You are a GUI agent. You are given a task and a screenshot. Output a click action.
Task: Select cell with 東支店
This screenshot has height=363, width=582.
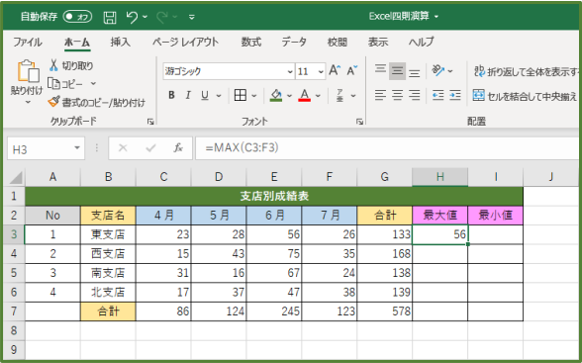click(x=108, y=234)
